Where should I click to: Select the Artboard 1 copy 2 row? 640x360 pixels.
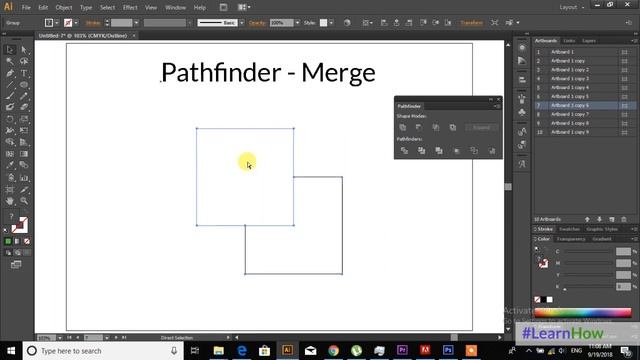[585, 70]
